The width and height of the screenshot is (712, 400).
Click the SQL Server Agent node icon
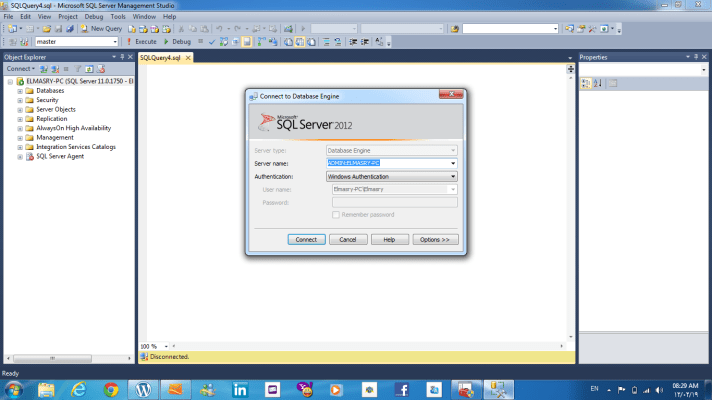(29, 157)
